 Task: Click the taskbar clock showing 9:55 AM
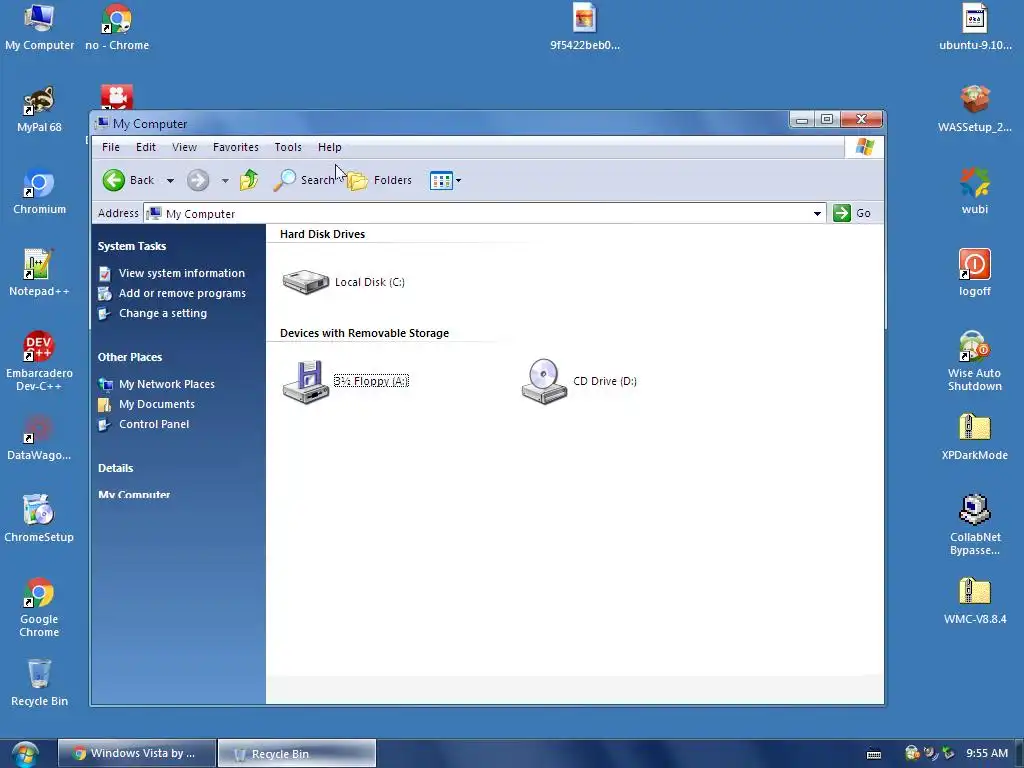point(987,753)
